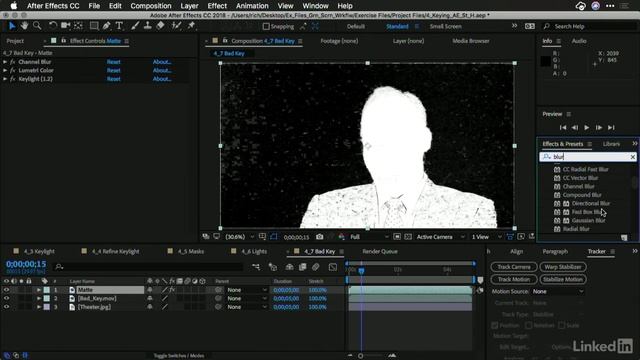This screenshot has height=360, width=640.
Task: Enable the Snapping checkbox
Action: (x=266, y=27)
